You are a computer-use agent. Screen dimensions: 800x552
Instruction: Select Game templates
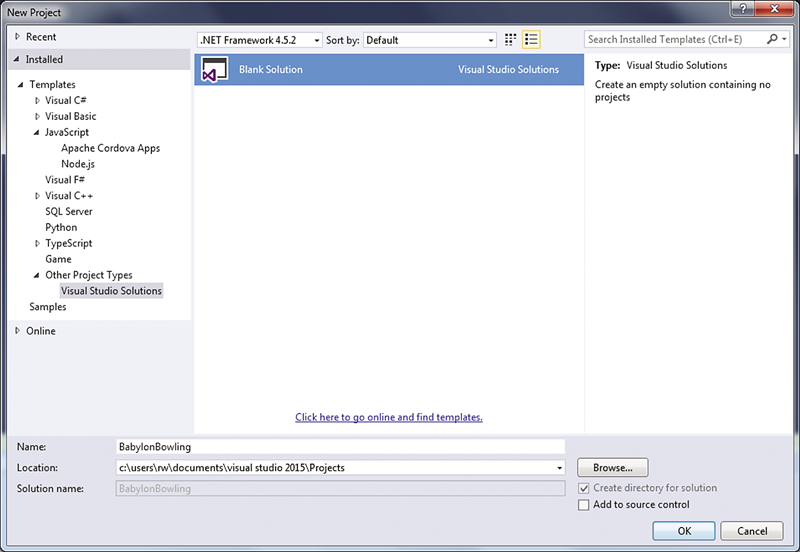pyautogui.click(x=58, y=259)
